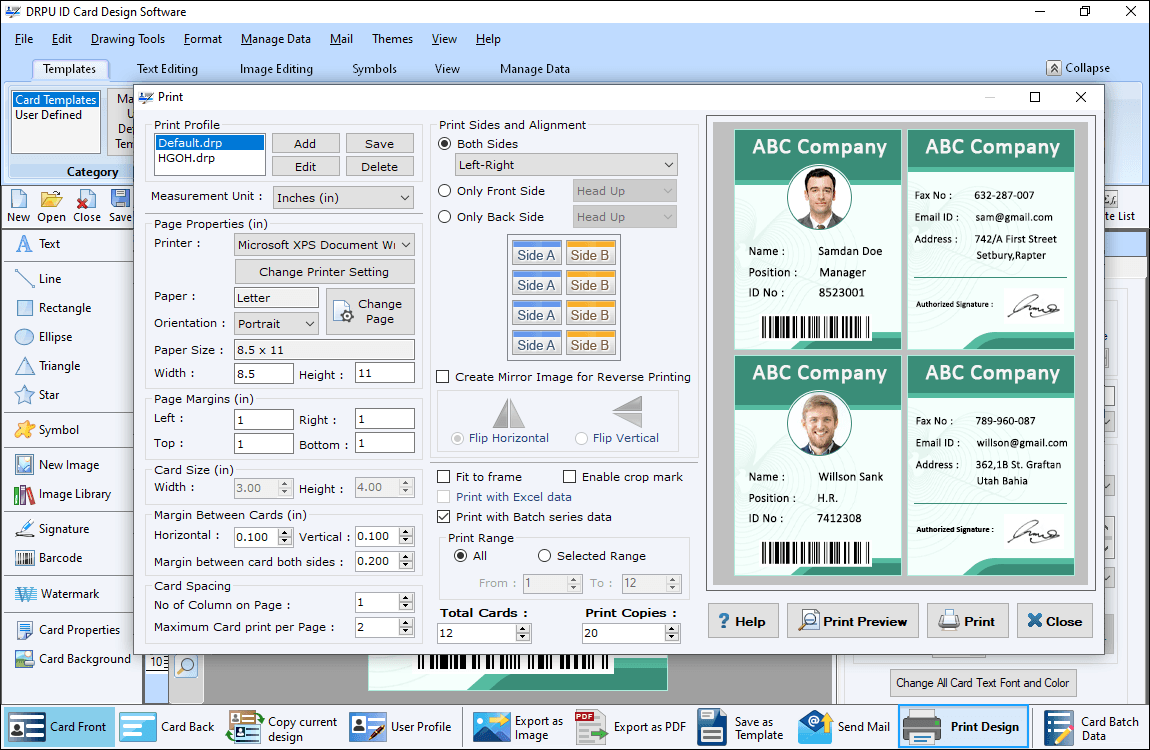1150x750 pixels.
Task: Click the New document toolbar icon
Action: click(18, 205)
